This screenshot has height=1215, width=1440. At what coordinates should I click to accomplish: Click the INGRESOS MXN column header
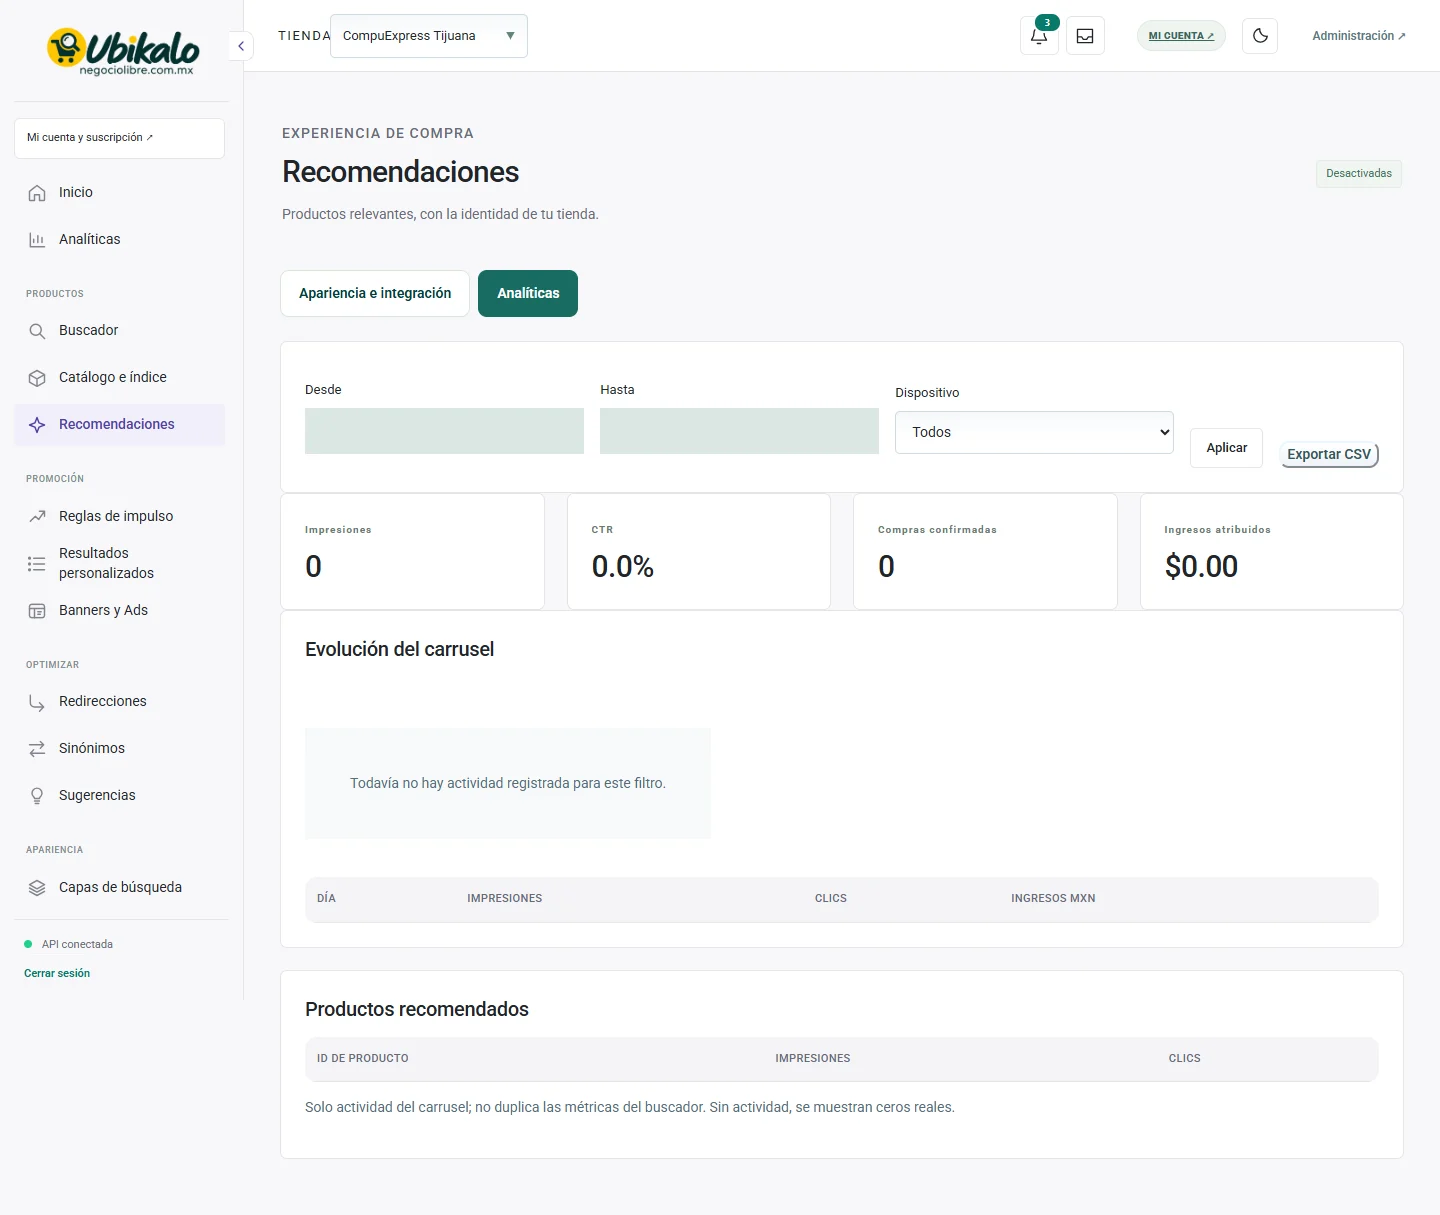coord(1053,898)
